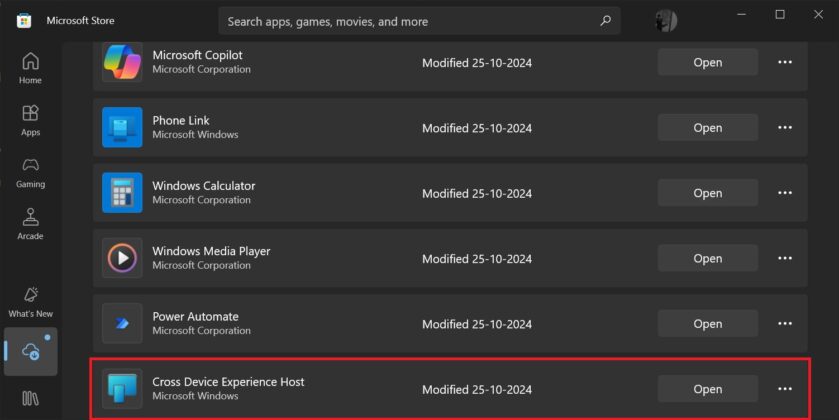
Task: Open the Library icon in sidebar
Action: pos(31,399)
